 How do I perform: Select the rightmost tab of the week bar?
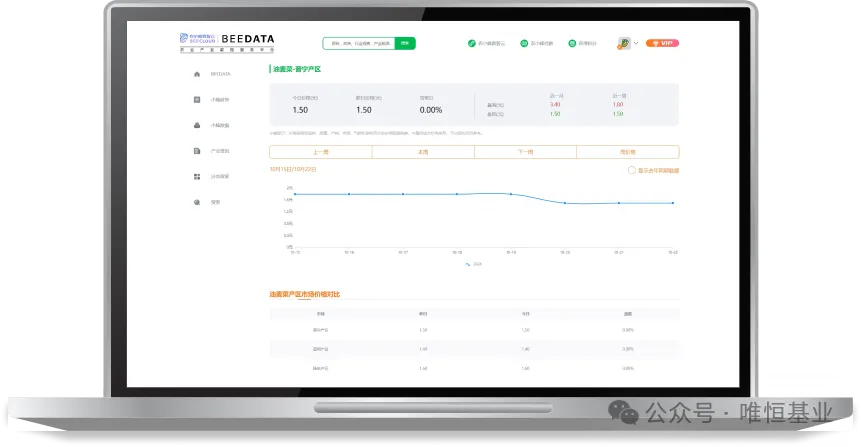628,152
